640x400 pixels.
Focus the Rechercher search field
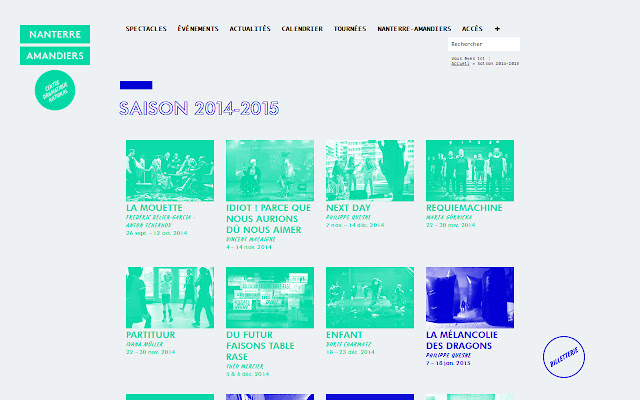coord(484,44)
